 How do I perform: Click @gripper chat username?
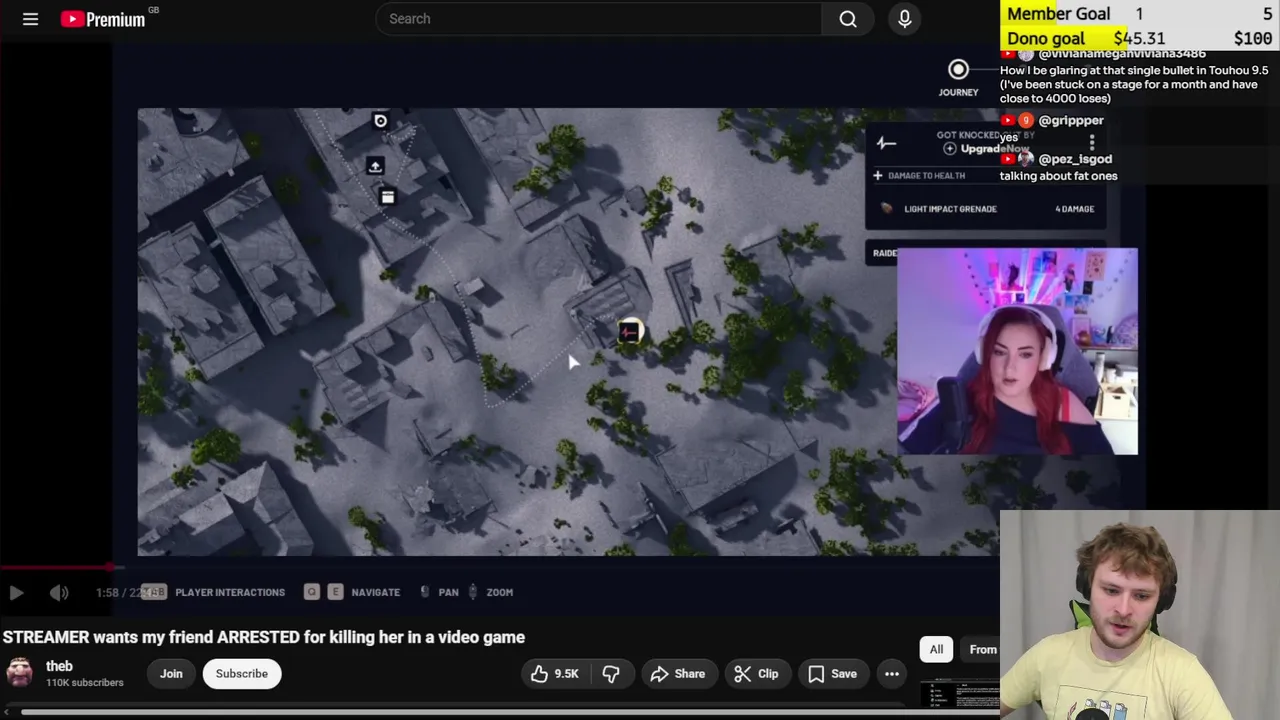coord(1071,121)
